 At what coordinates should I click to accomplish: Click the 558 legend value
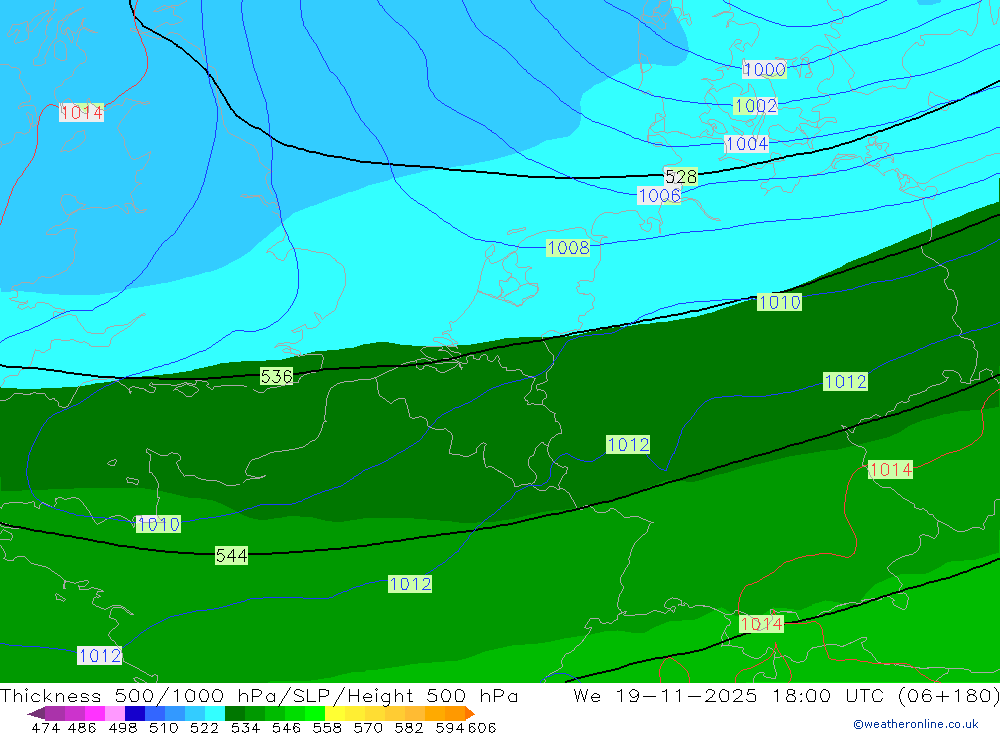(327, 727)
